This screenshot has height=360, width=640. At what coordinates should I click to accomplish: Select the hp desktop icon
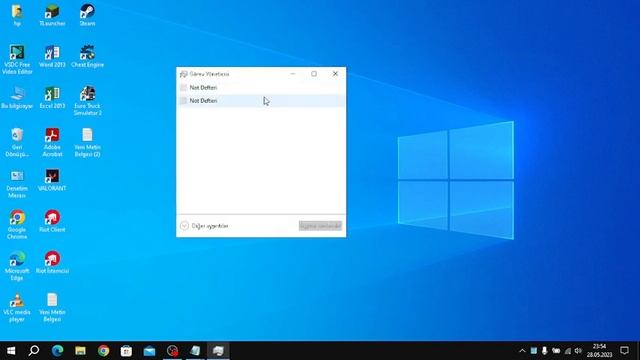(17, 16)
